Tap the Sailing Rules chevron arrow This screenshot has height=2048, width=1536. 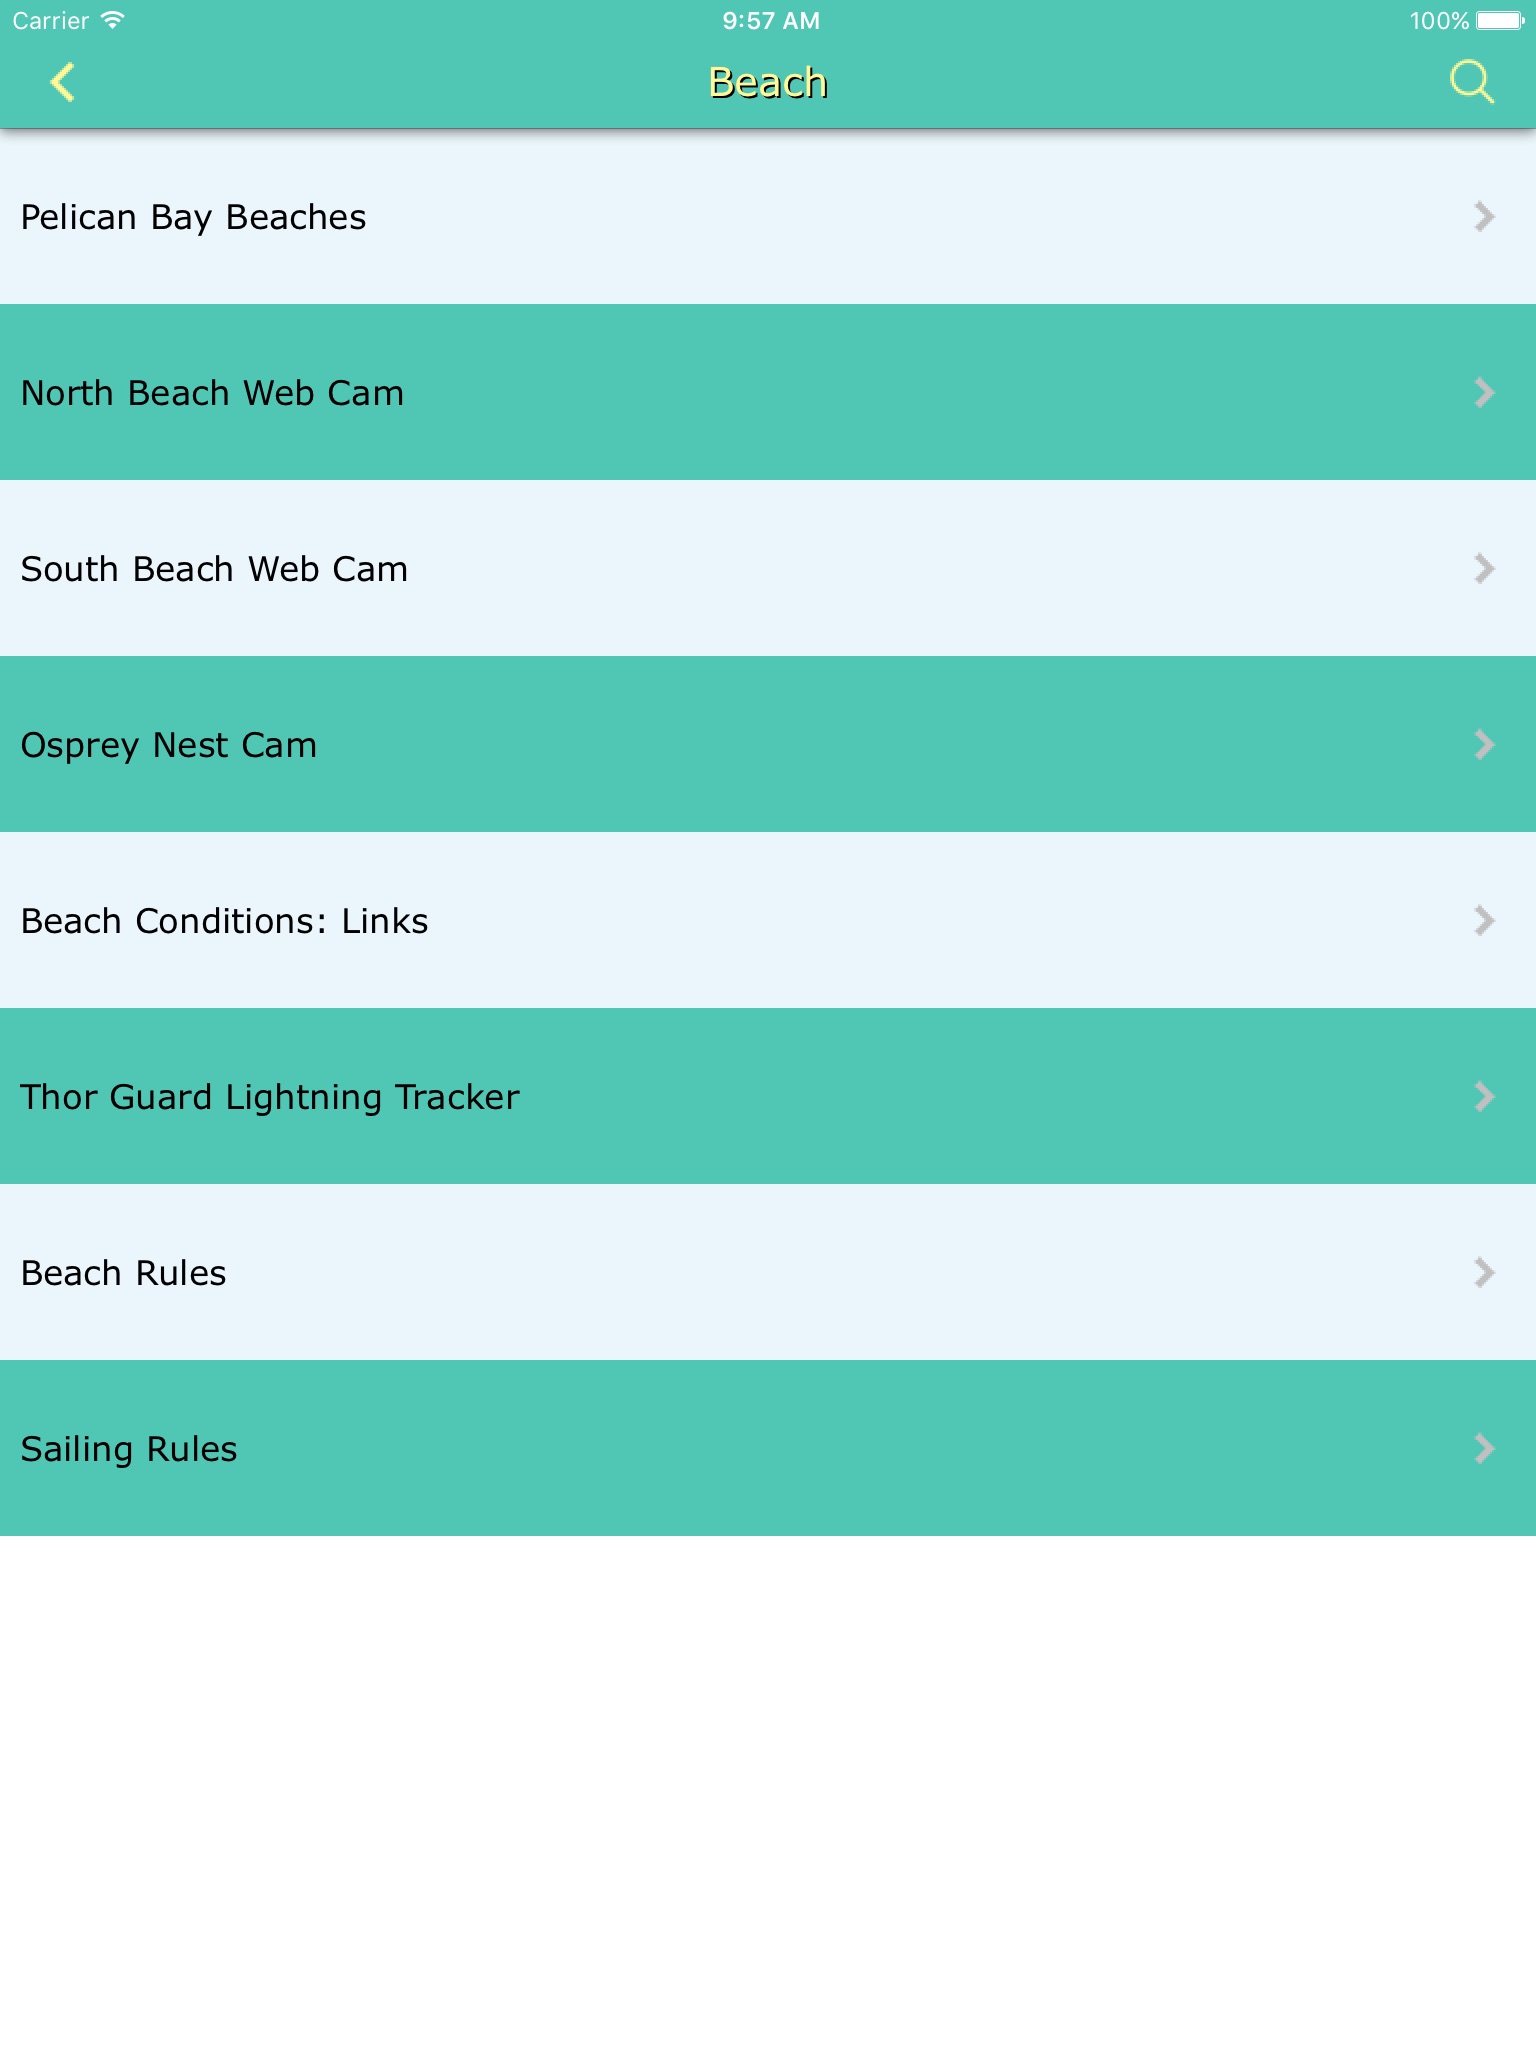1484,1448
